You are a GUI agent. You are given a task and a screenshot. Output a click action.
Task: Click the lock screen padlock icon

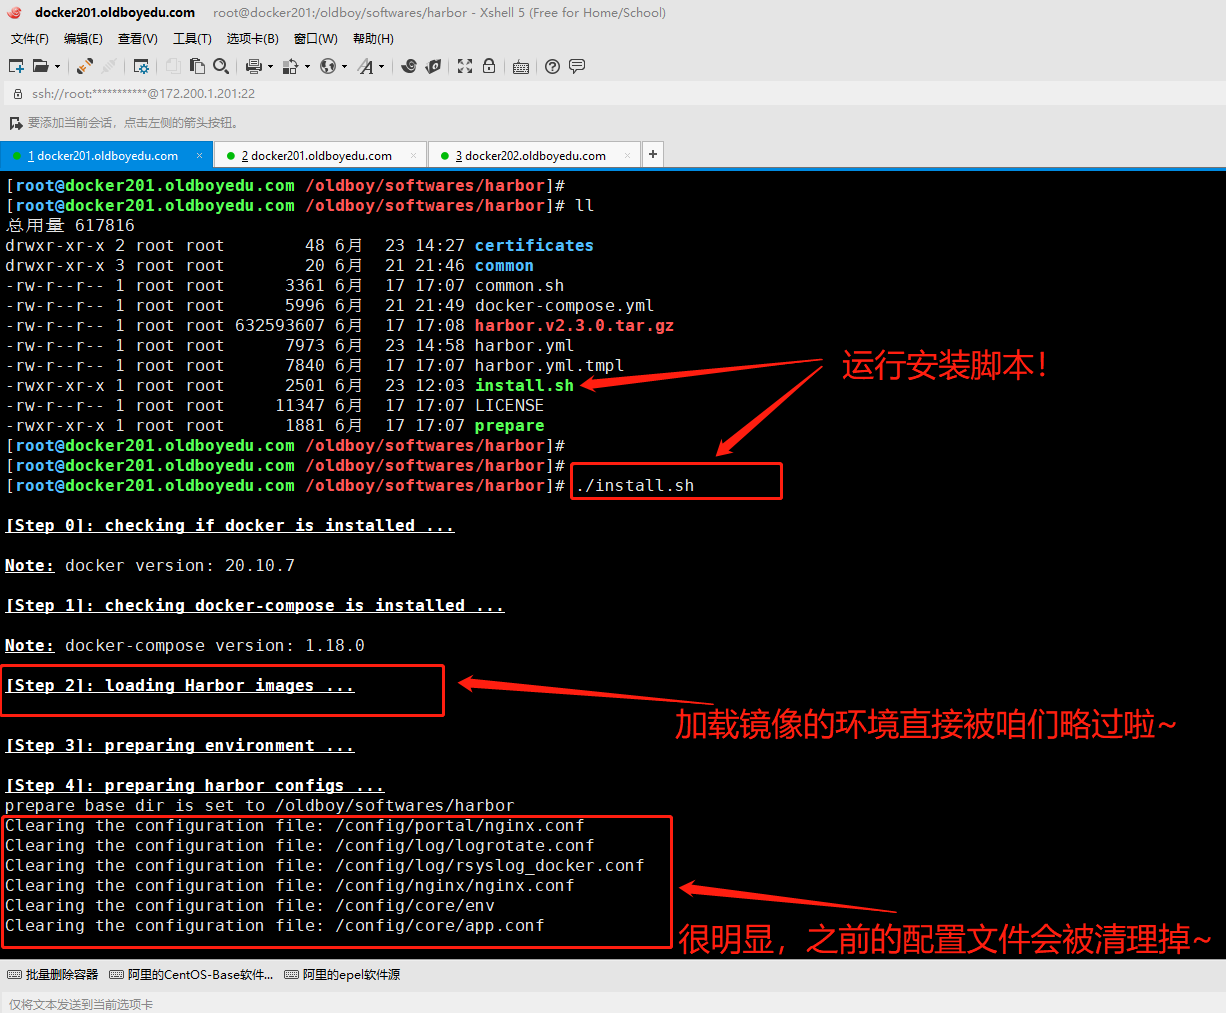point(489,66)
